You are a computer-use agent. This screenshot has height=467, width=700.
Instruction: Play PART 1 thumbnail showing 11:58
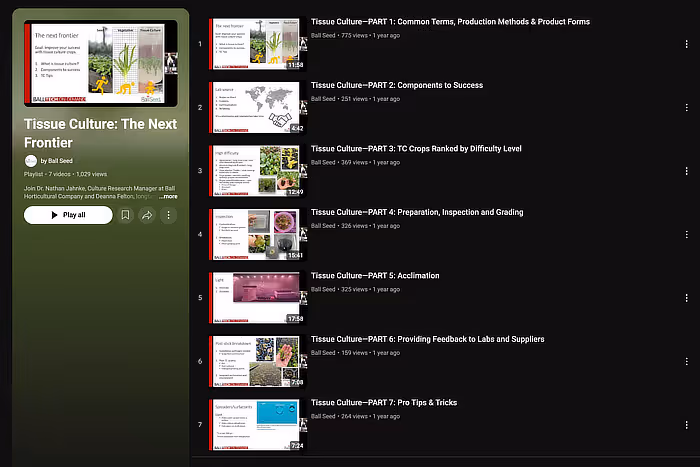[x=258, y=44]
